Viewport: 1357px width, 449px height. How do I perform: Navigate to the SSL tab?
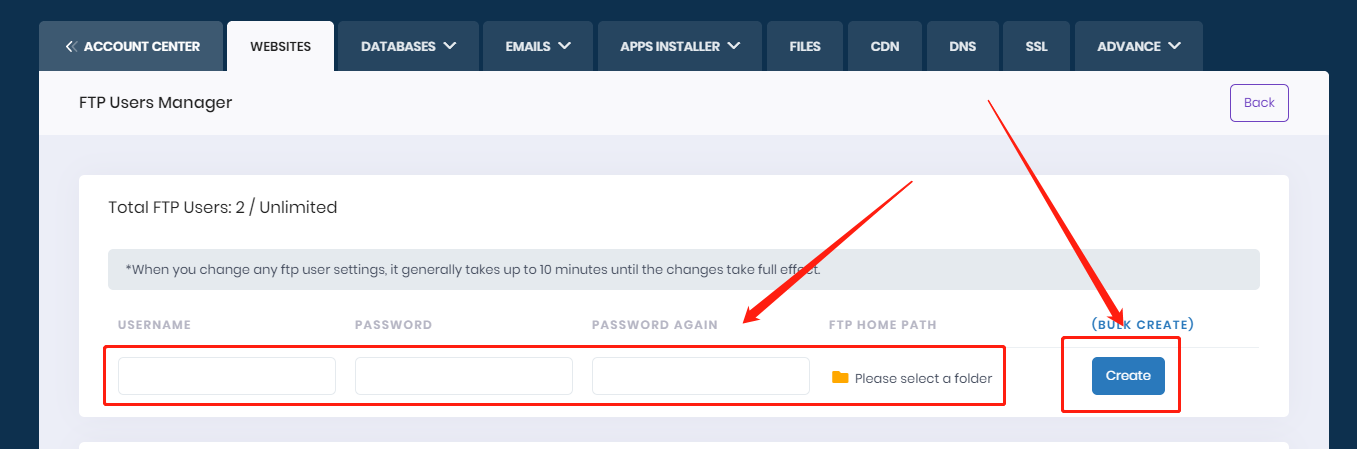coord(1036,46)
